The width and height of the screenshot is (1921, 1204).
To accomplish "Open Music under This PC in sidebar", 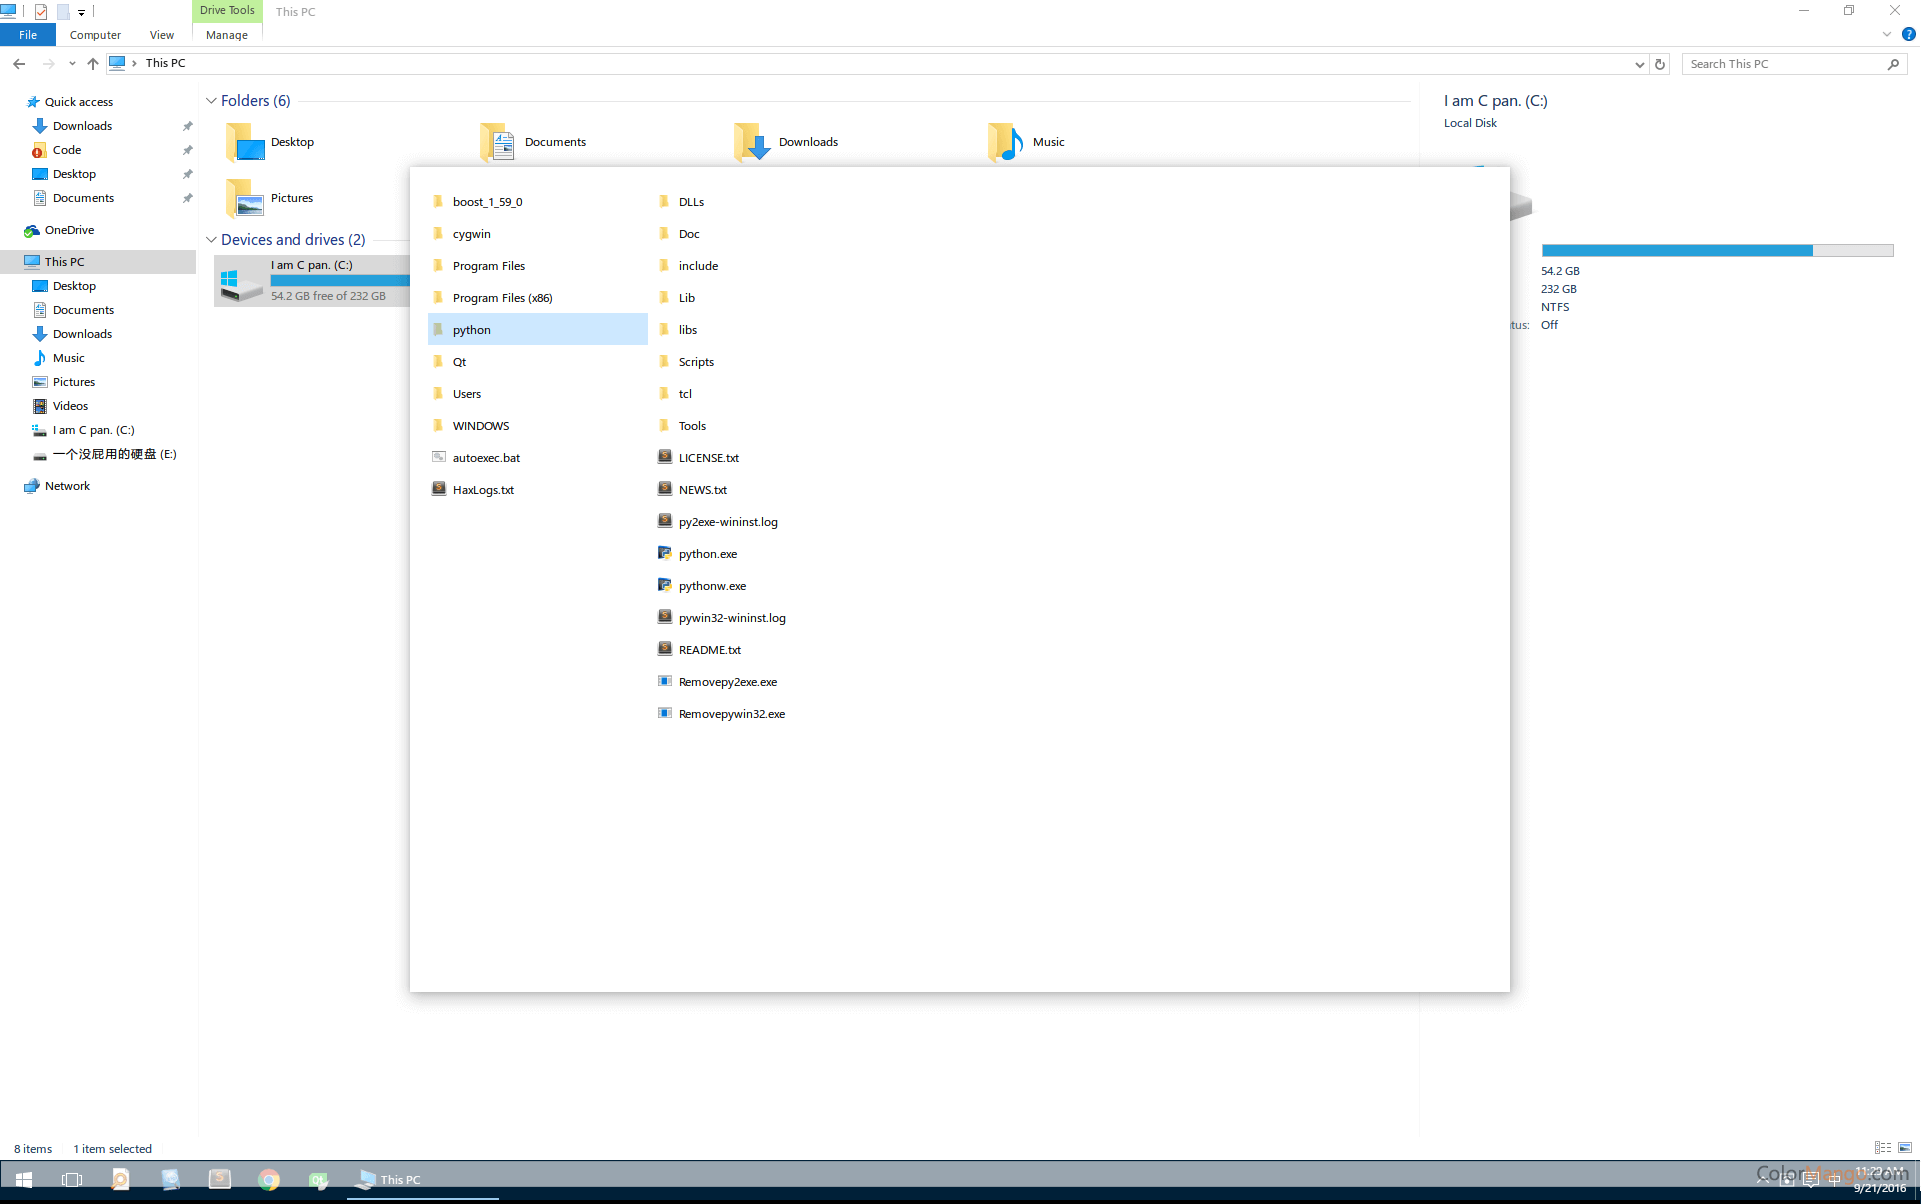I will (68, 358).
